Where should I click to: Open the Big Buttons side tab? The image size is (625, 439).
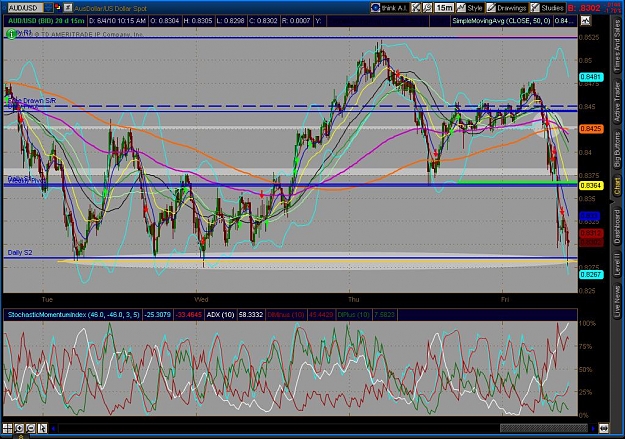pos(617,150)
